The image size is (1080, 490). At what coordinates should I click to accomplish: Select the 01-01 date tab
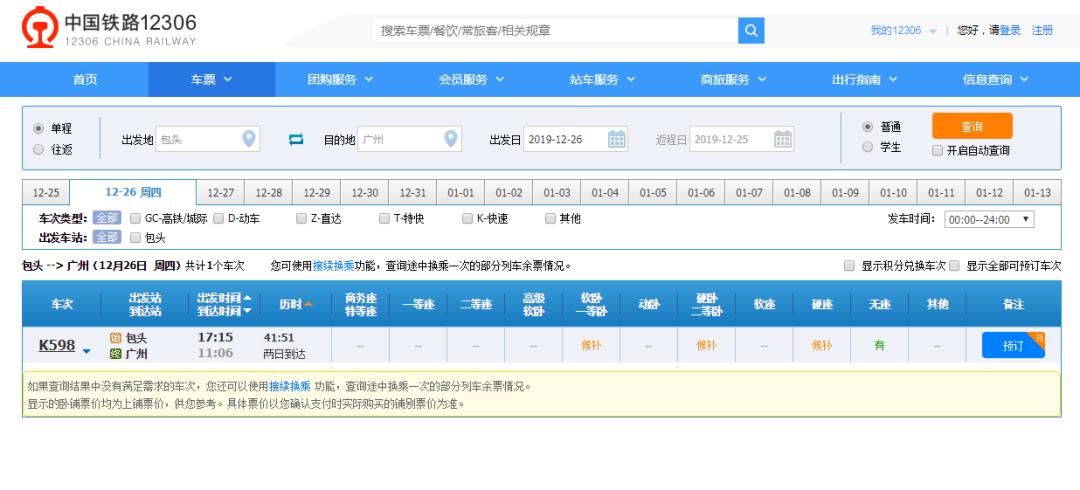[x=461, y=193]
